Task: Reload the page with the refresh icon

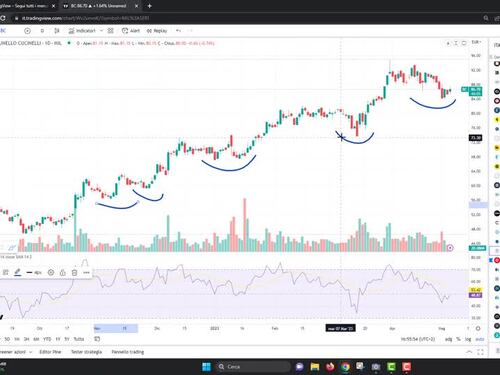Action: tap(3, 18)
